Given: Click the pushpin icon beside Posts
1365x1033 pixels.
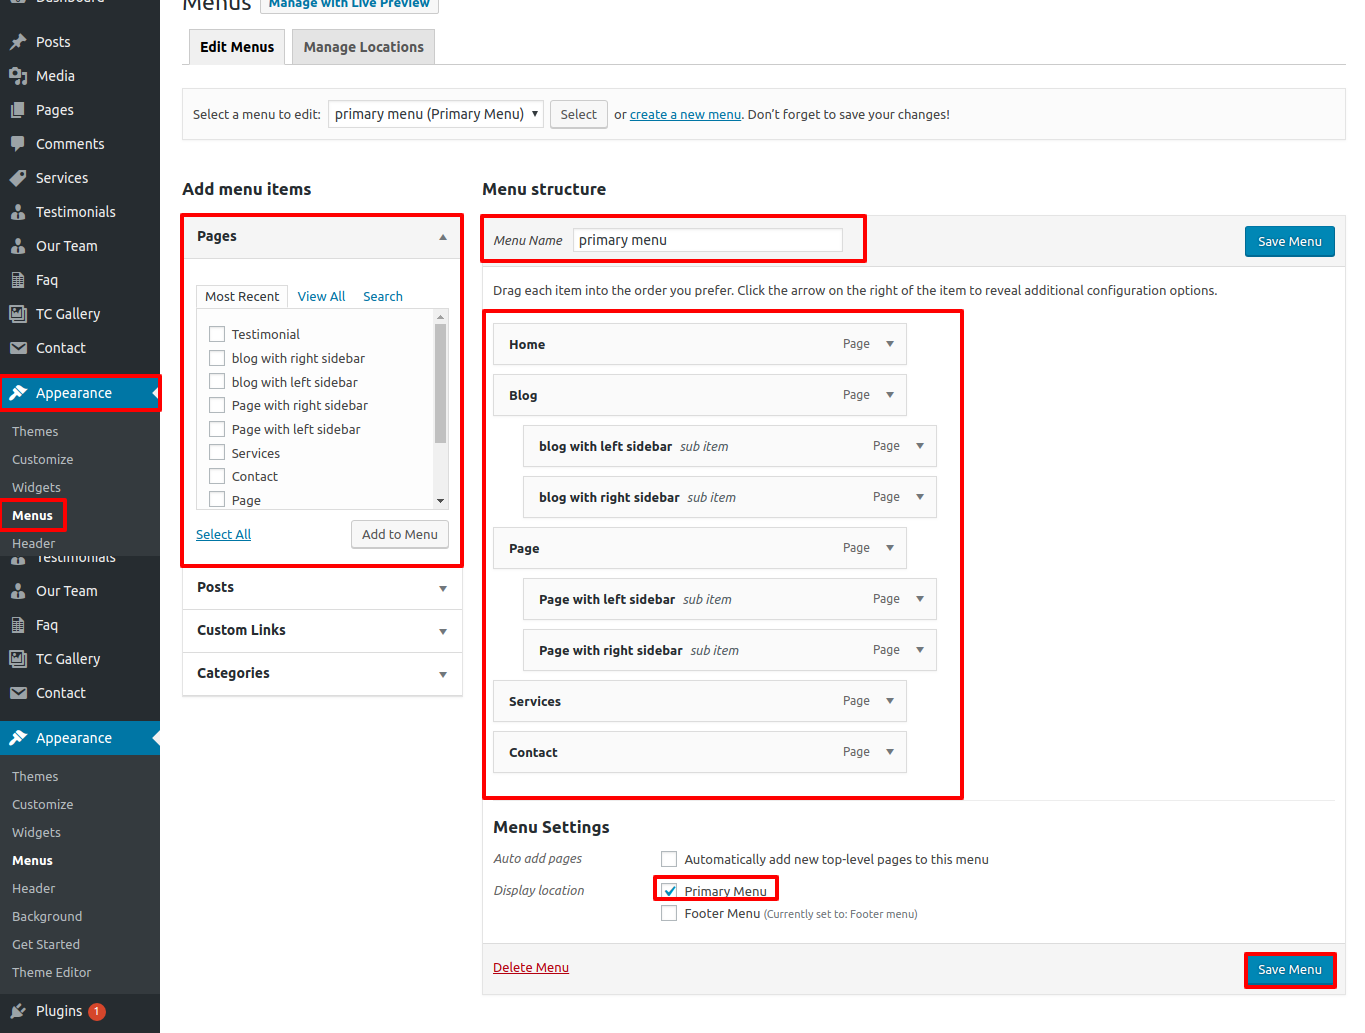Looking at the screenshot, I should click(x=18, y=42).
